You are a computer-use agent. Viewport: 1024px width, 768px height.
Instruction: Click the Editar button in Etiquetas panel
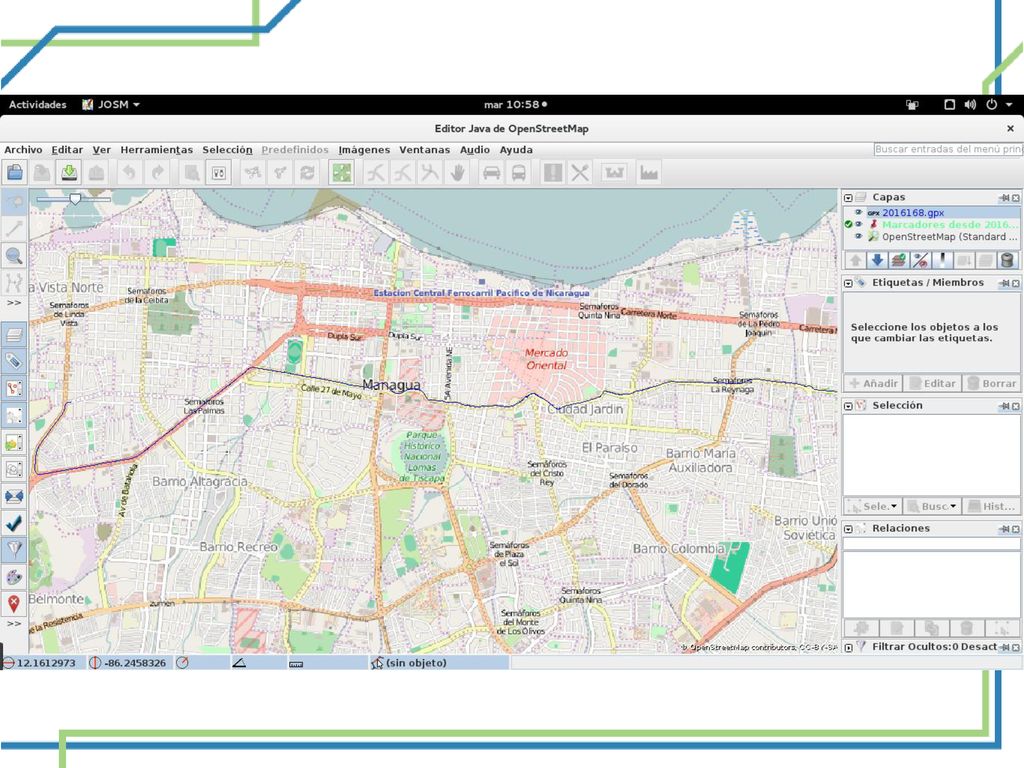[932, 383]
